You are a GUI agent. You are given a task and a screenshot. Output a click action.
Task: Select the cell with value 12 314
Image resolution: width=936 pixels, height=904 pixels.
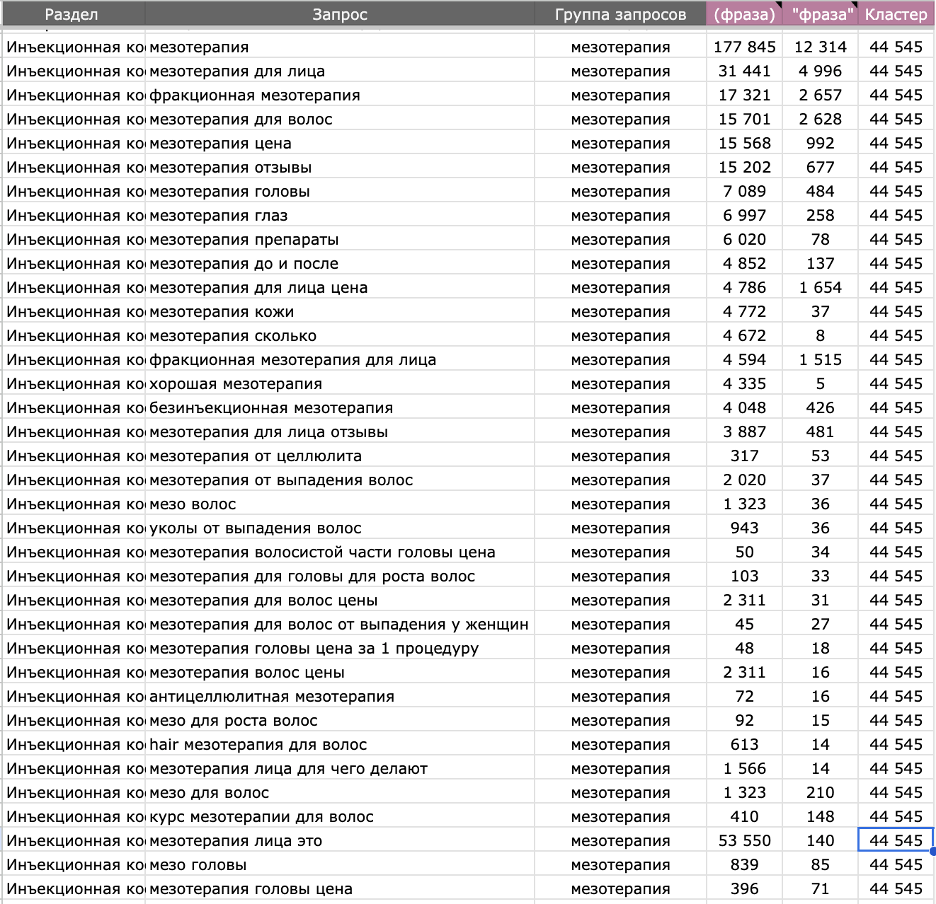[x=820, y=47]
